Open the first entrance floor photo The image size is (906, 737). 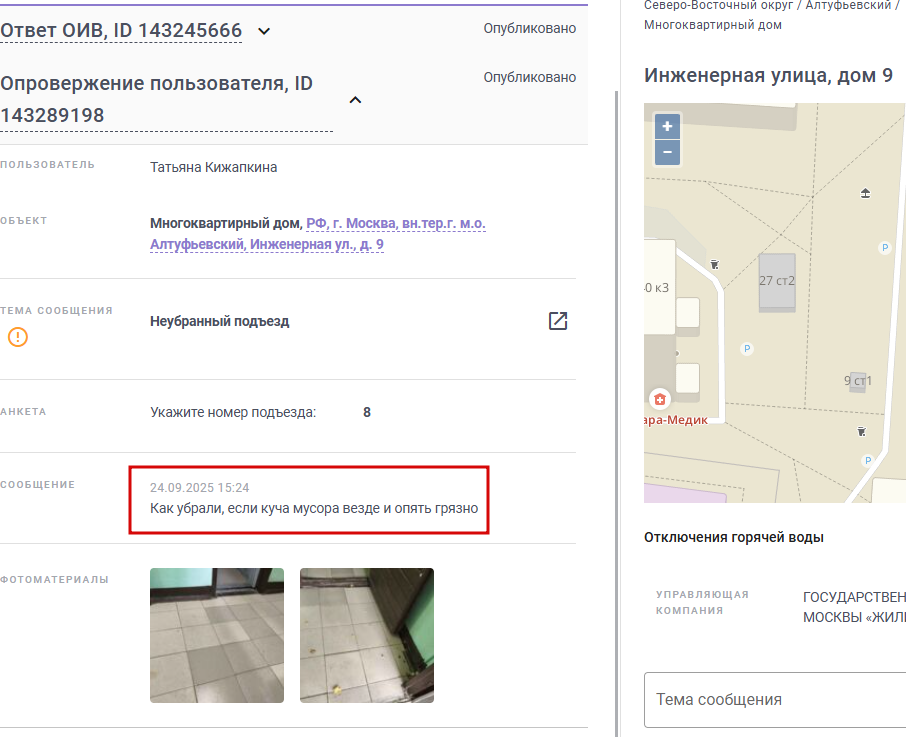217,635
